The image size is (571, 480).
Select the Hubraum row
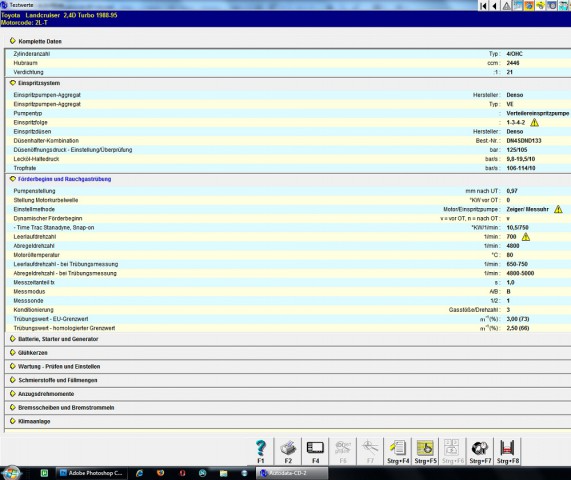coord(288,63)
